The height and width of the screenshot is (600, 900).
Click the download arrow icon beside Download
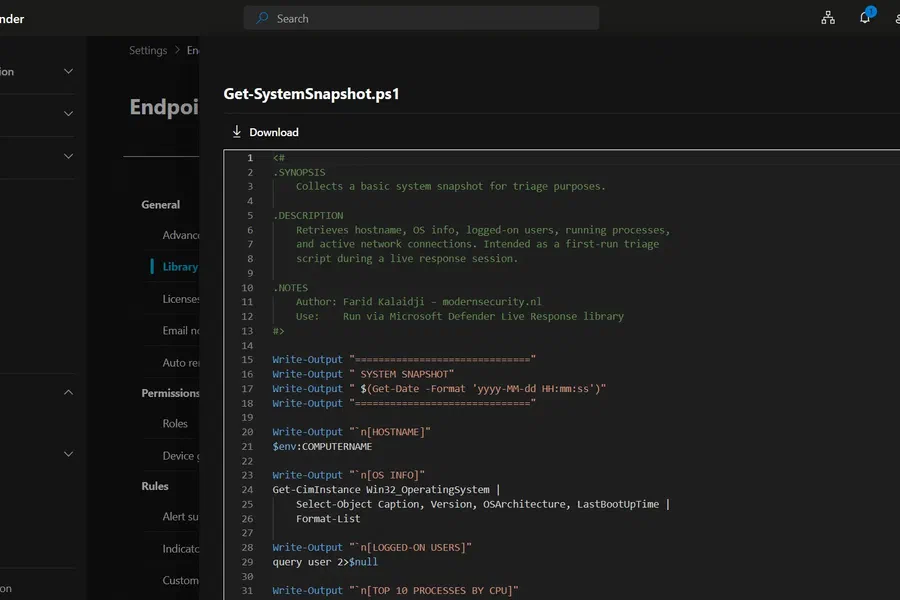click(x=236, y=132)
